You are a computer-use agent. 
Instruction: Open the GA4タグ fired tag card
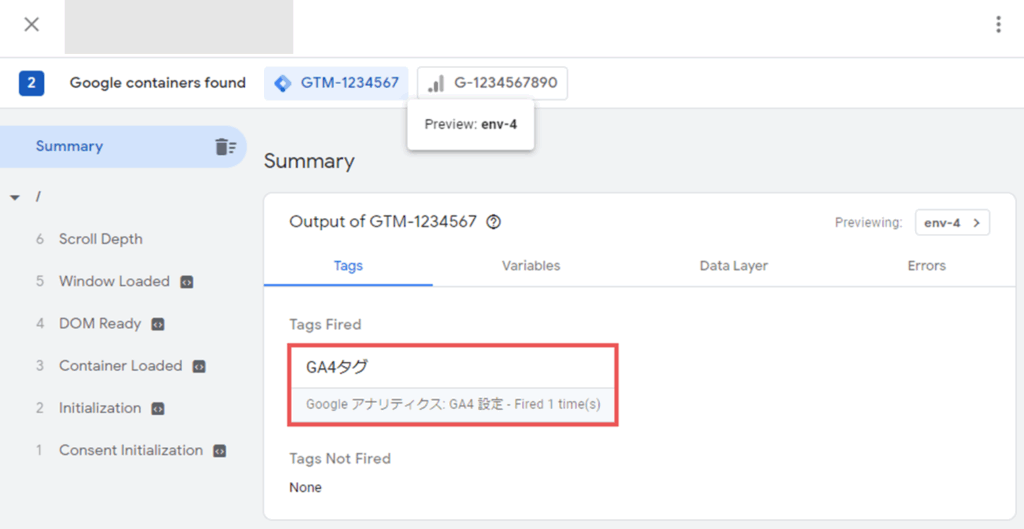click(x=453, y=386)
